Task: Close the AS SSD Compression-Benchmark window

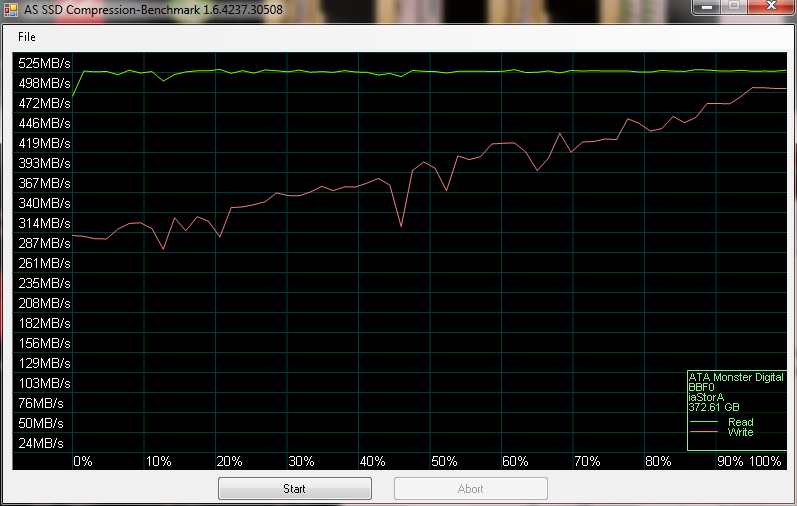Action: click(770, 6)
